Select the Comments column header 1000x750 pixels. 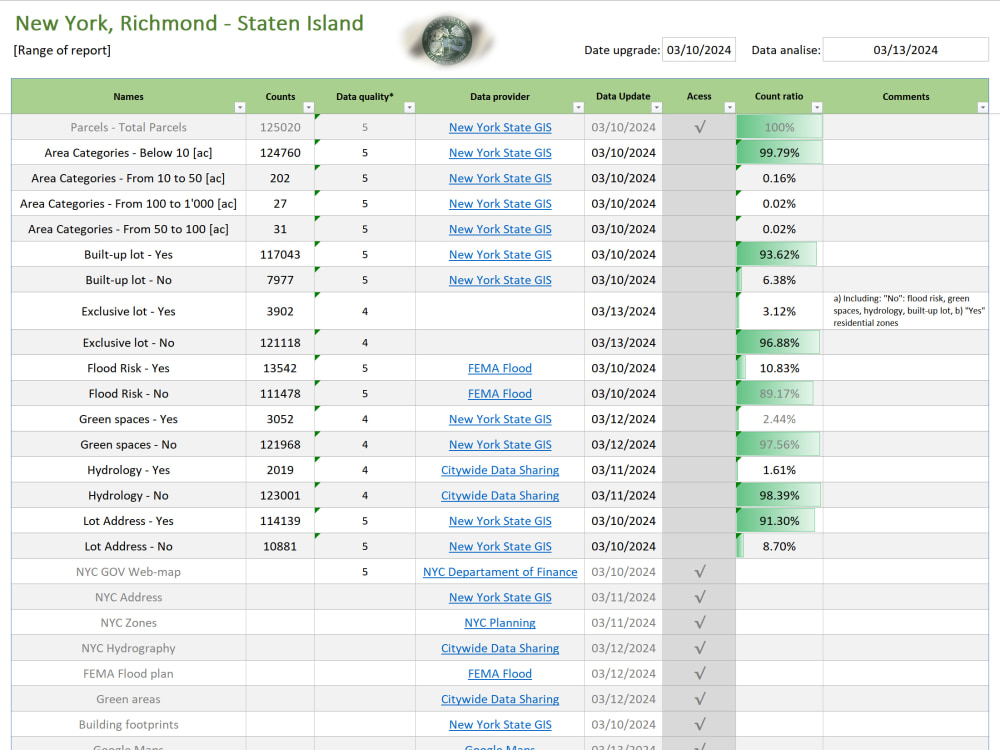pyautogui.click(x=906, y=96)
